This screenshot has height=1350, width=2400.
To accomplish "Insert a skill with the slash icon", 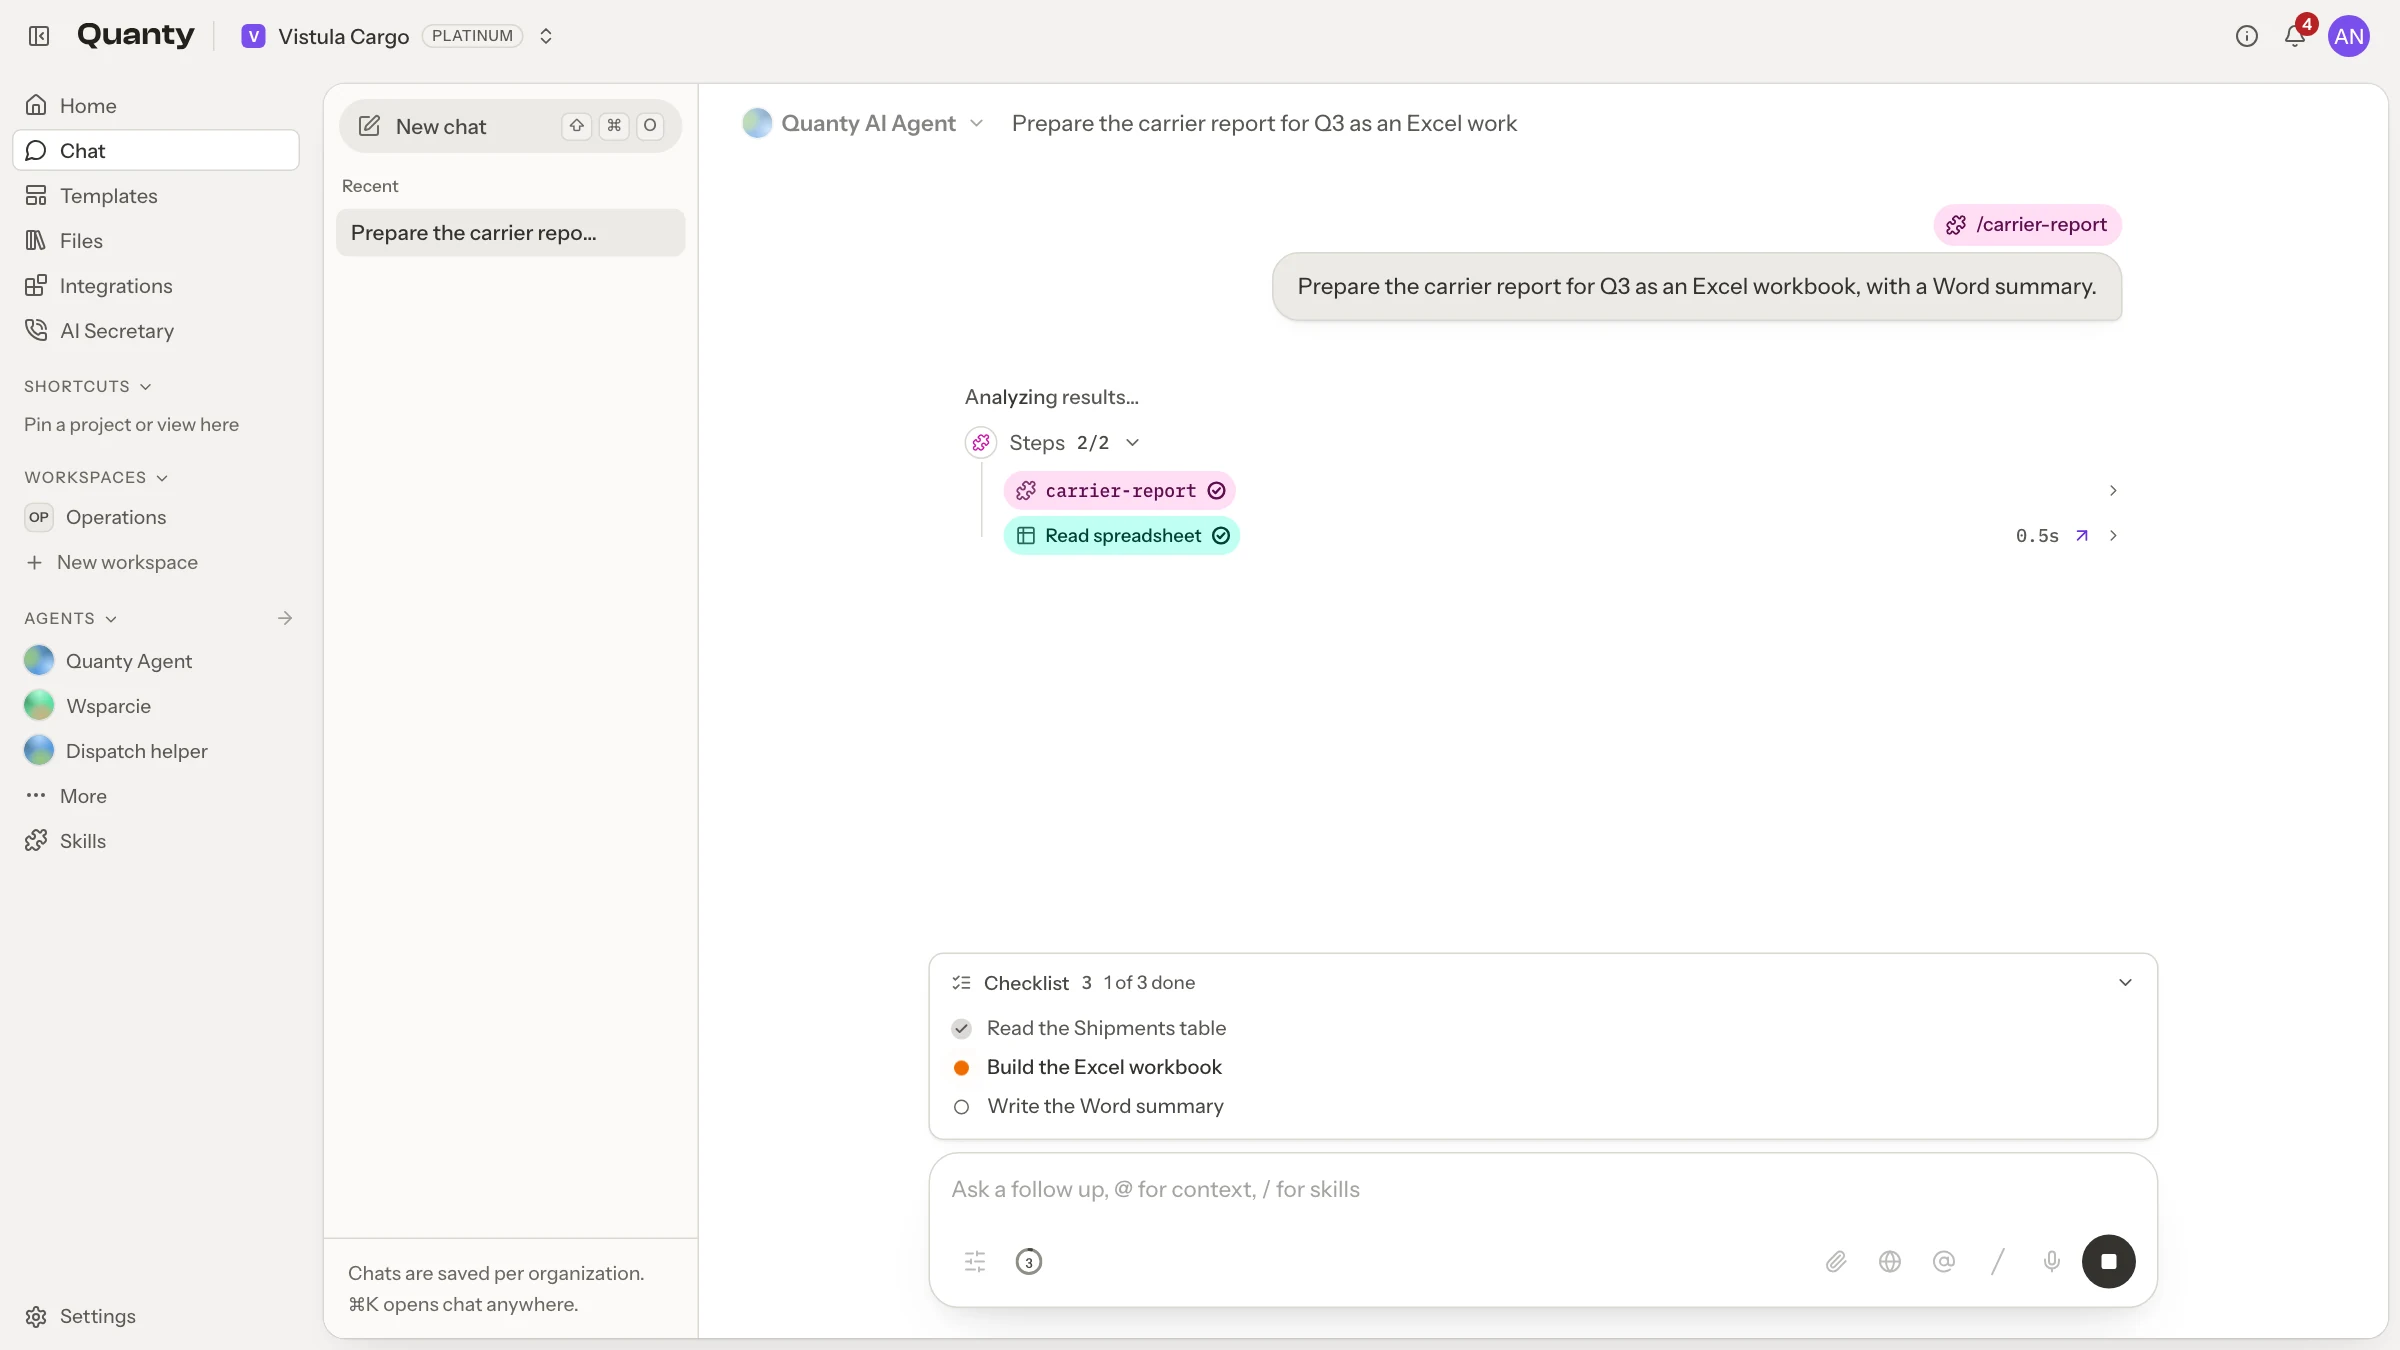I will (x=1997, y=1261).
